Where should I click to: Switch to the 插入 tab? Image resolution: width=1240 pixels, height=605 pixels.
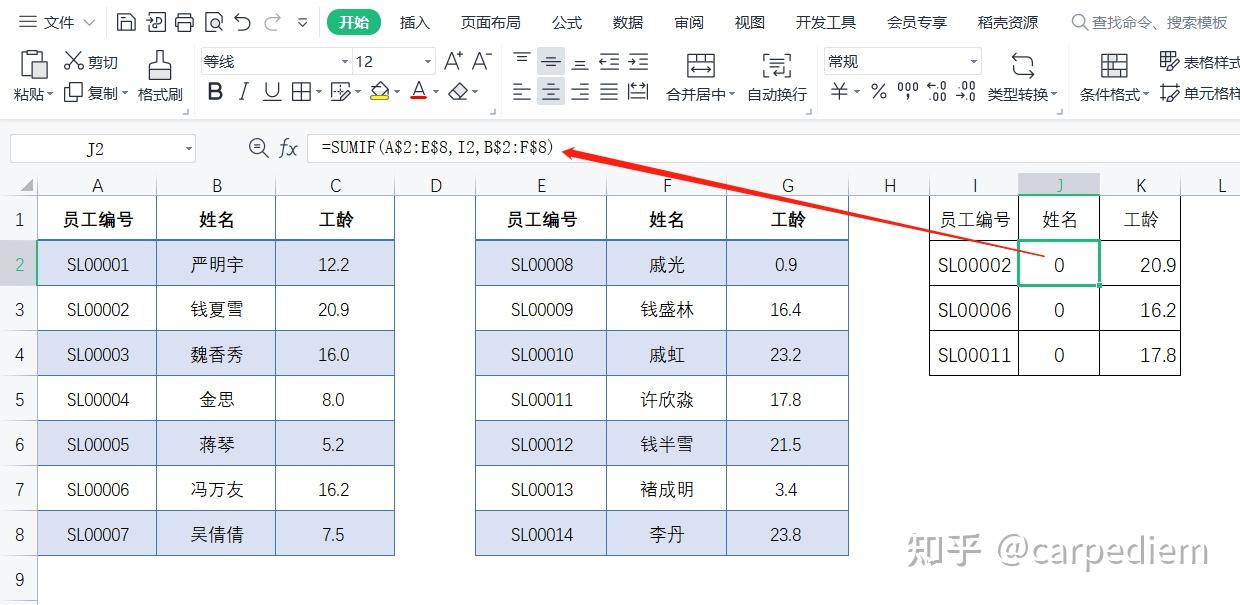414,22
